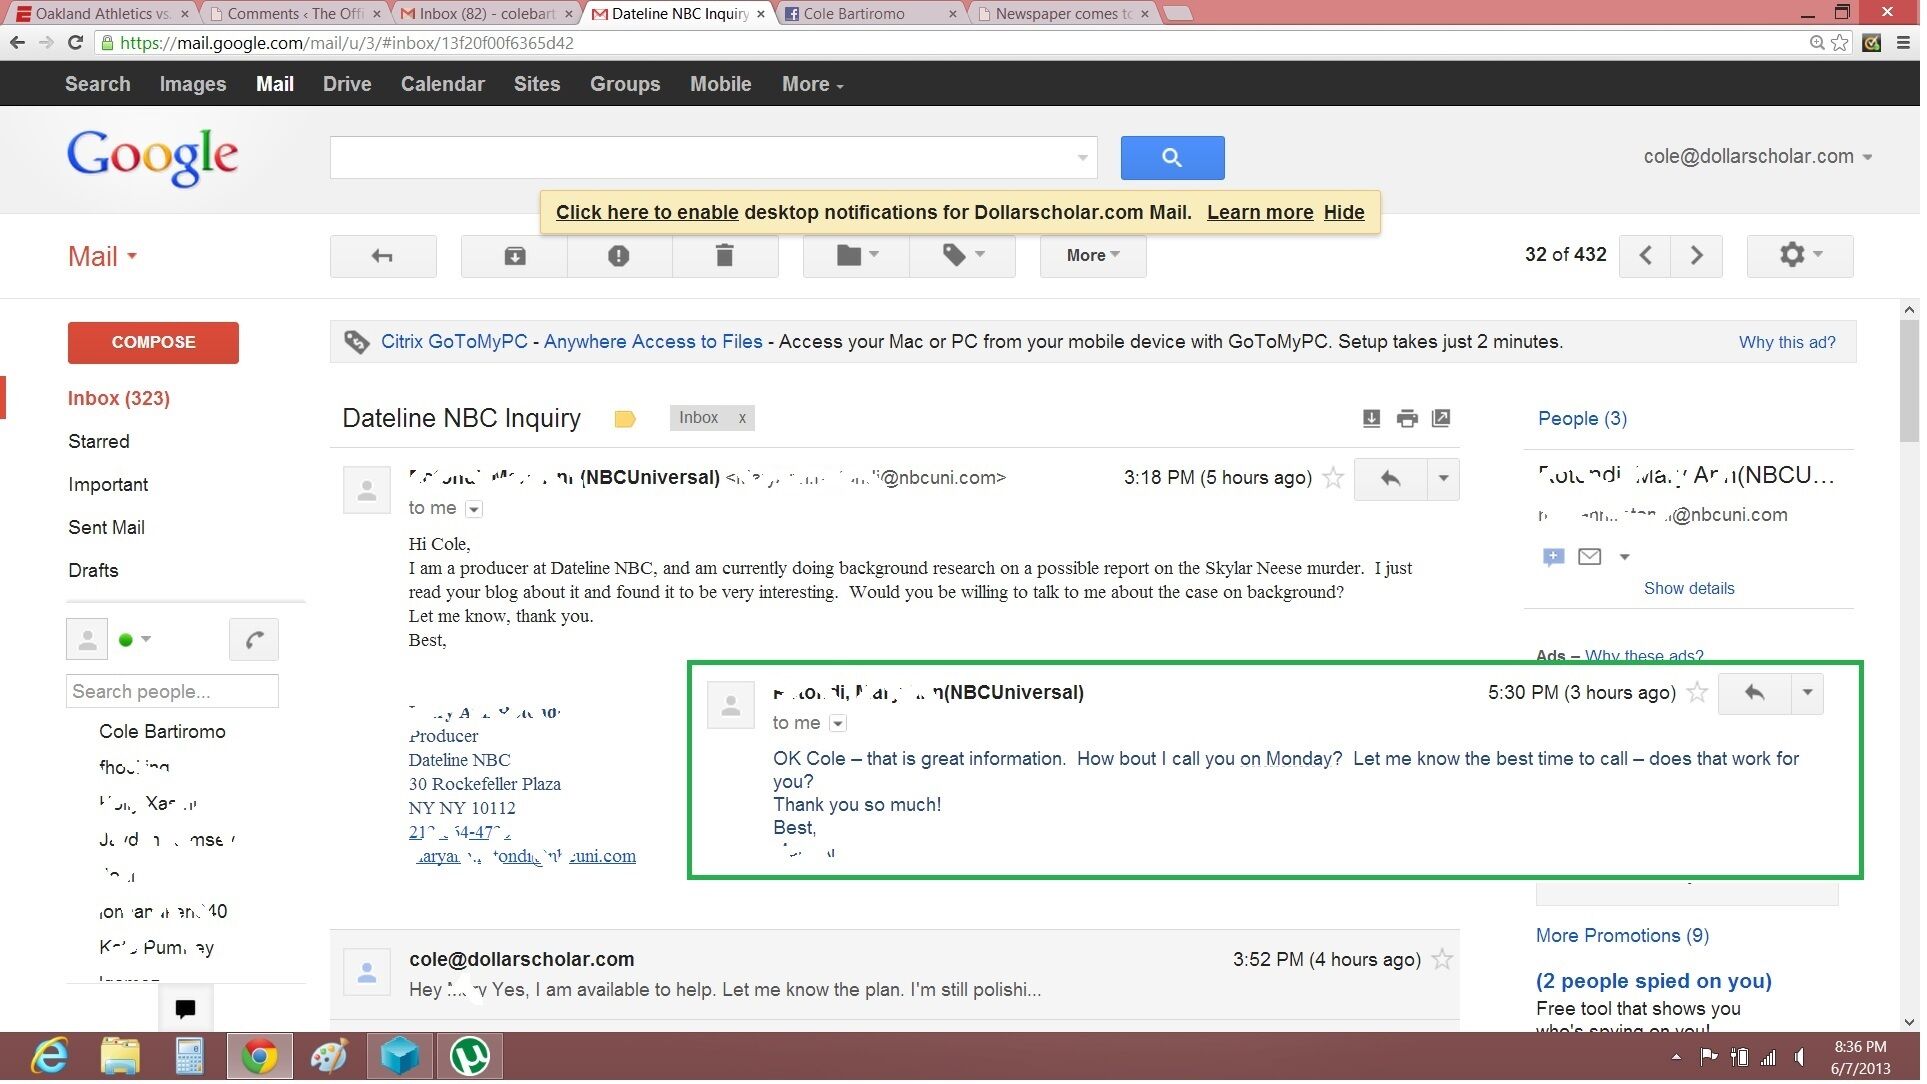1927x1084 pixels.
Task: Click Why this ad? link
Action: point(1794,344)
